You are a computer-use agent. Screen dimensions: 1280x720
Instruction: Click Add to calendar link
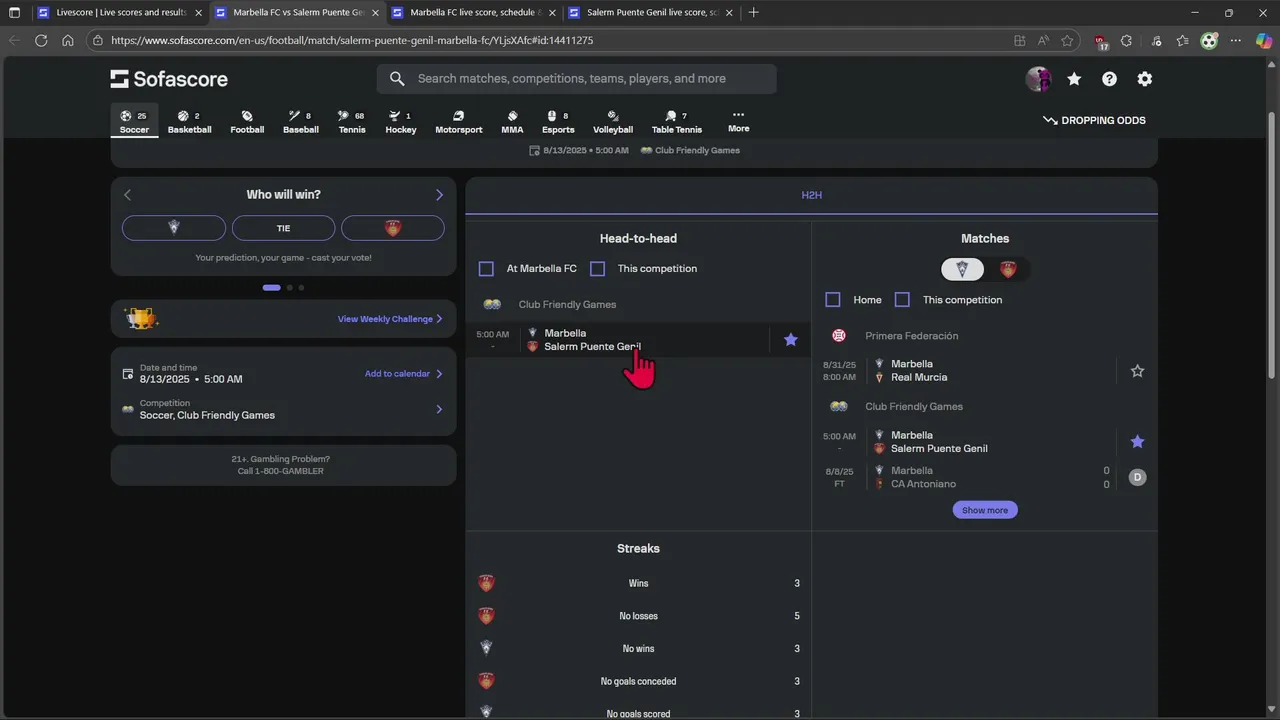[404, 374]
